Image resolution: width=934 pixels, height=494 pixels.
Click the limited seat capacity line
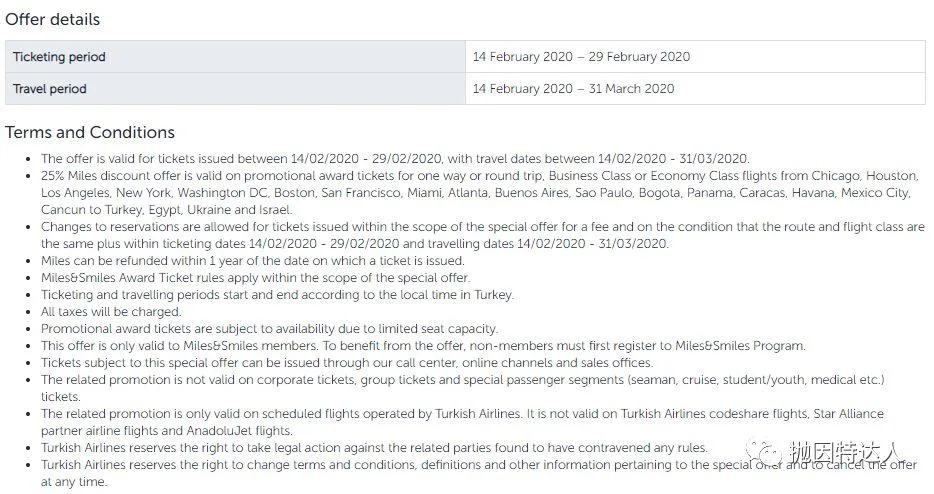269,329
